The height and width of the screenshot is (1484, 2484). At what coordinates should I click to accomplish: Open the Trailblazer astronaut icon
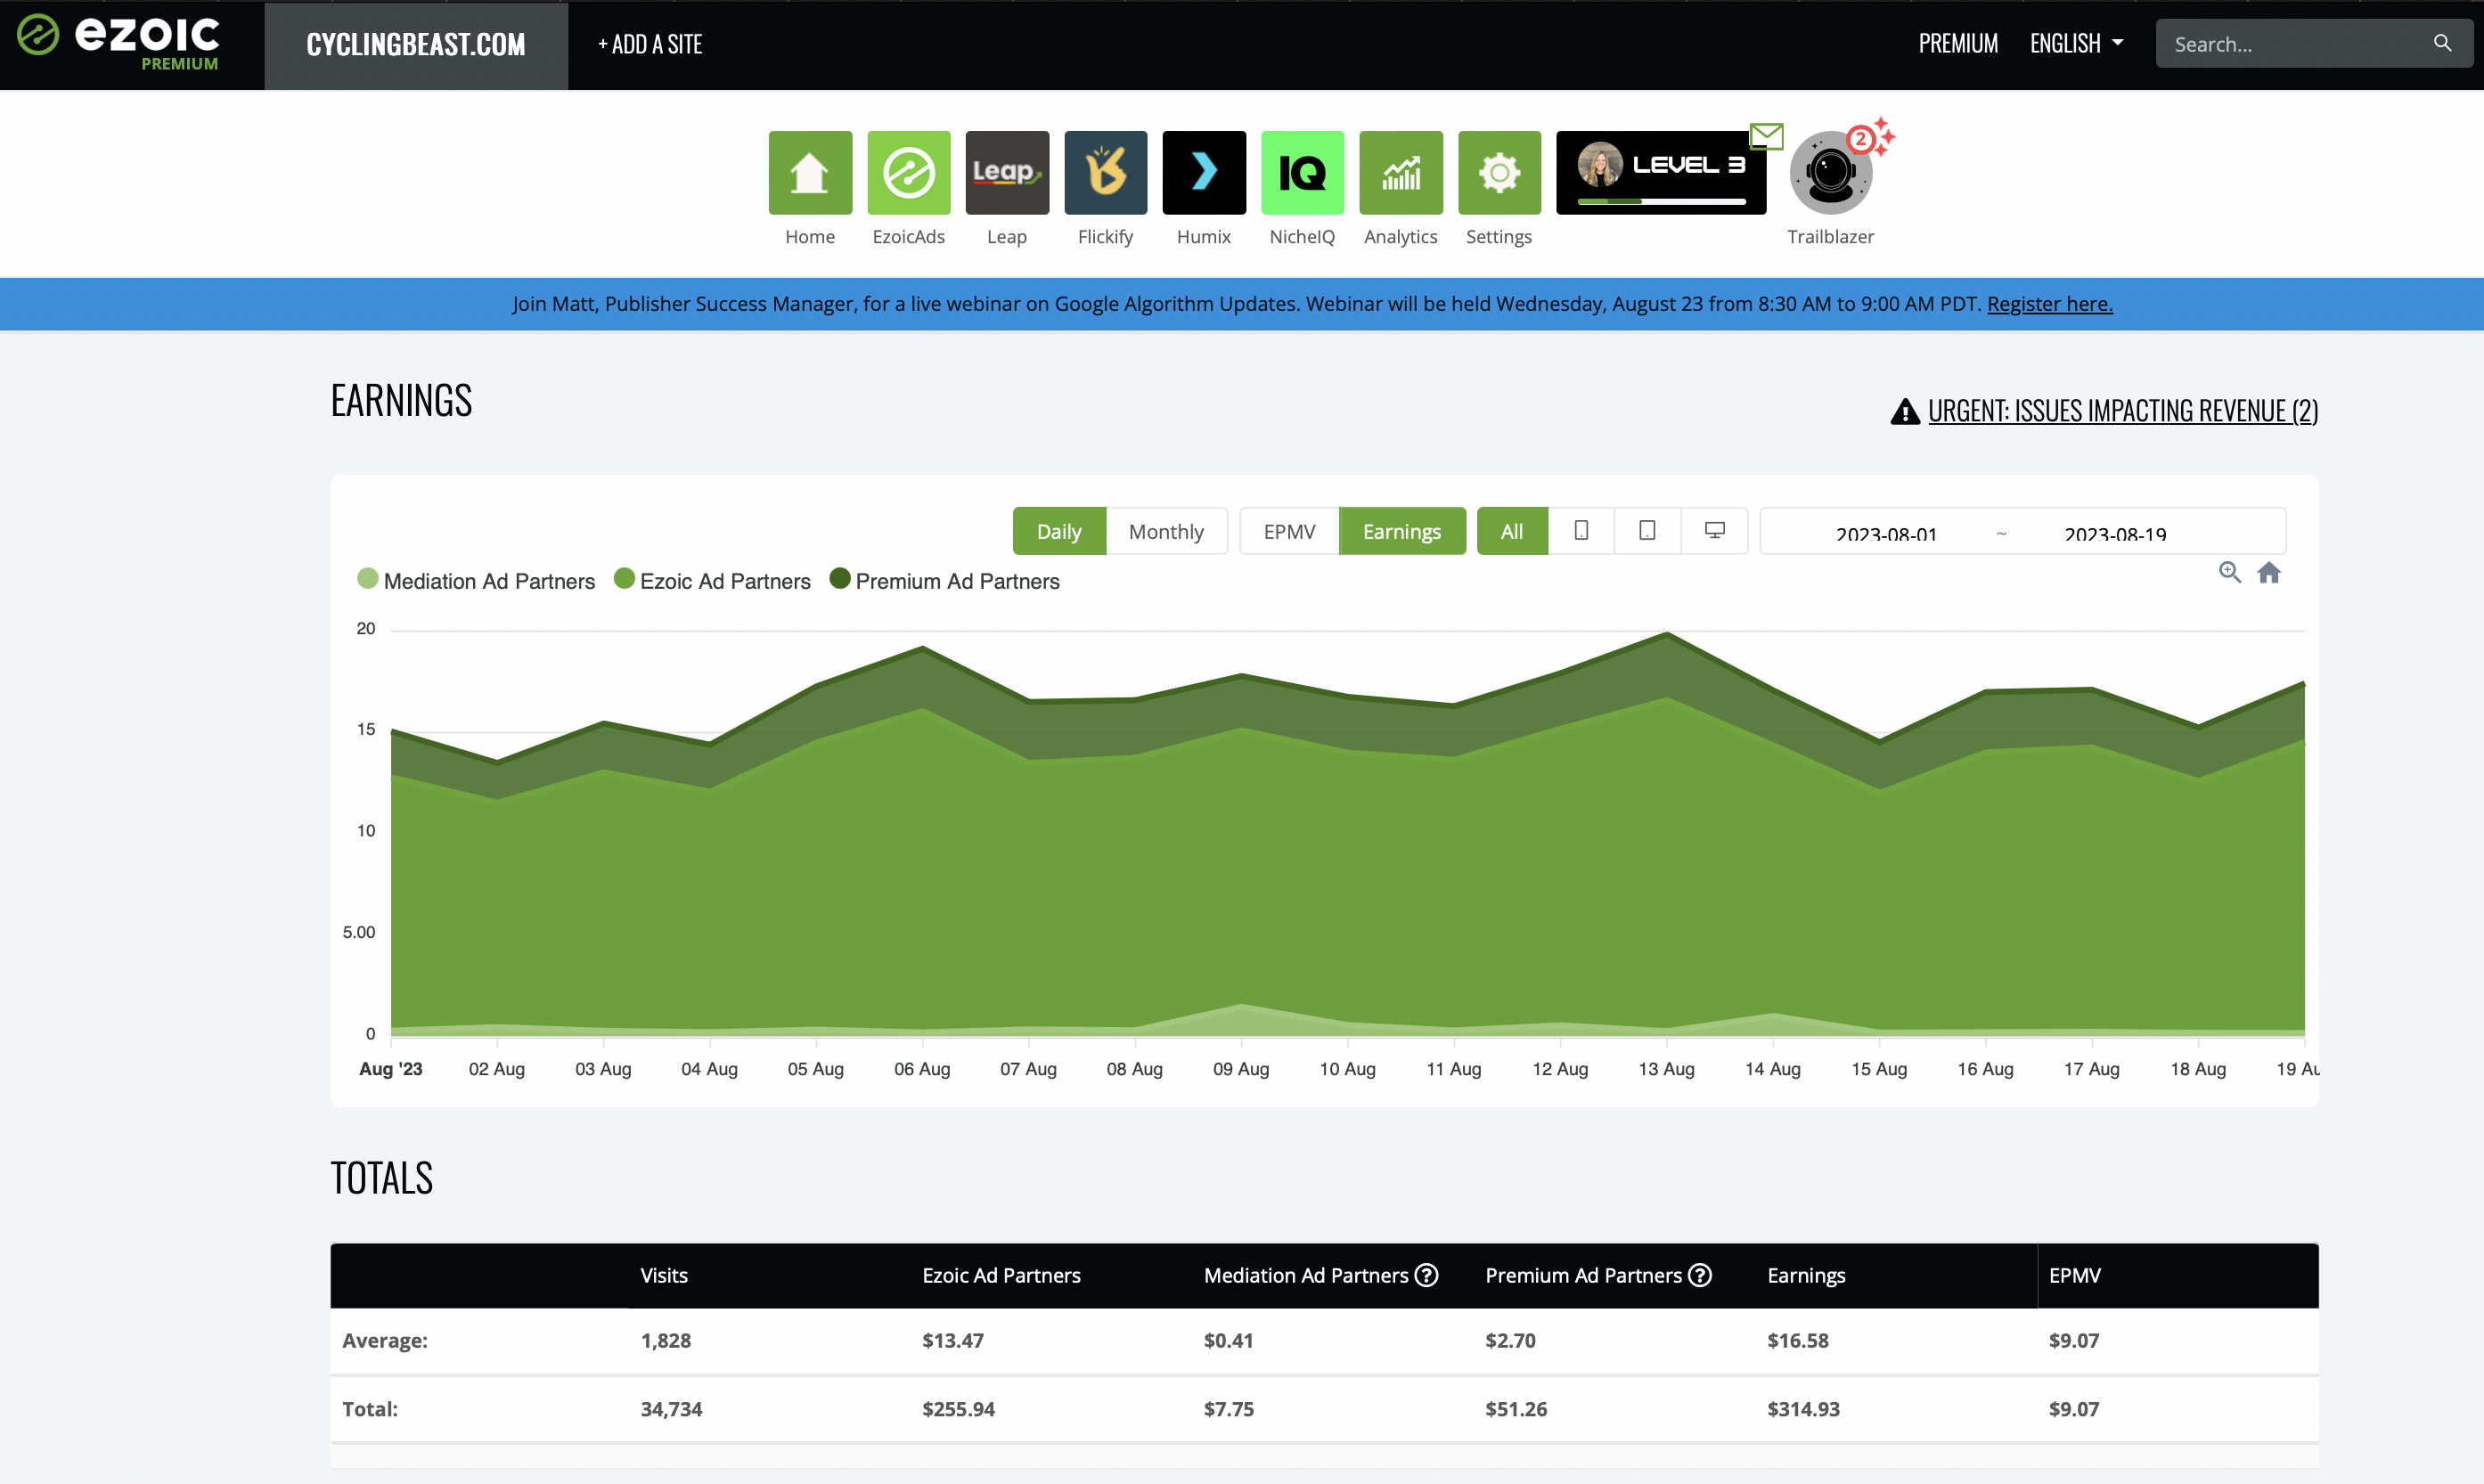pyautogui.click(x=1830, y=172)
